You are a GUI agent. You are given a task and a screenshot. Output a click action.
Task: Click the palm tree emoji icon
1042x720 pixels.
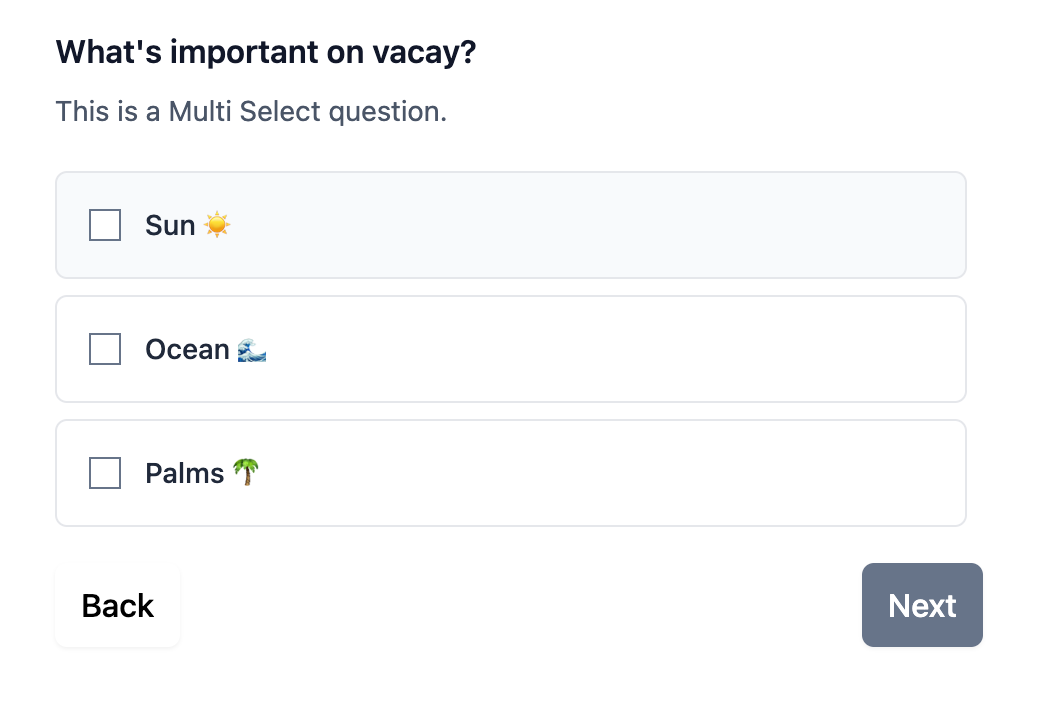coord(246,473)
